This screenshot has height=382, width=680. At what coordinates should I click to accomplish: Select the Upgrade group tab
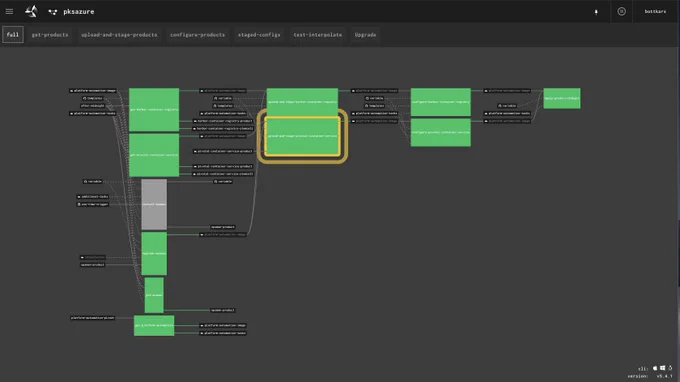[365, 35]
